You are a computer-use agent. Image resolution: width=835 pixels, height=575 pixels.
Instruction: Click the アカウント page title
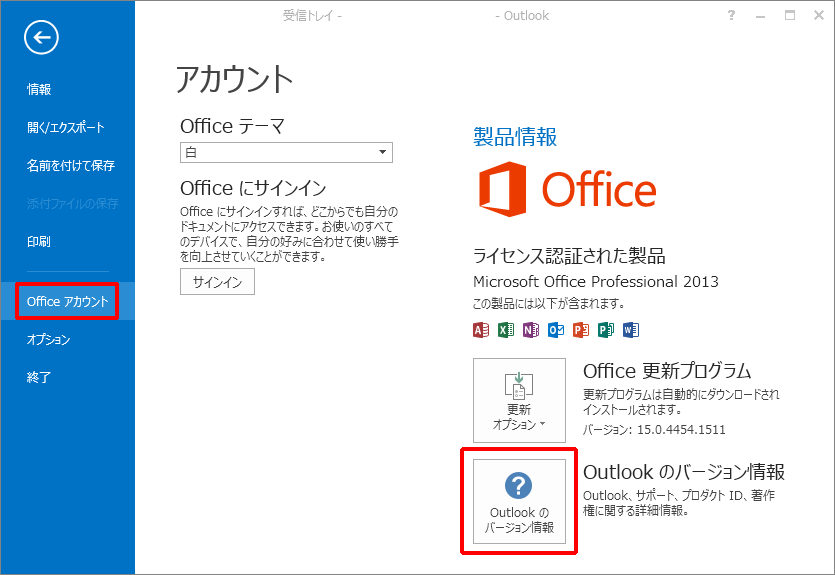(234, 79)
